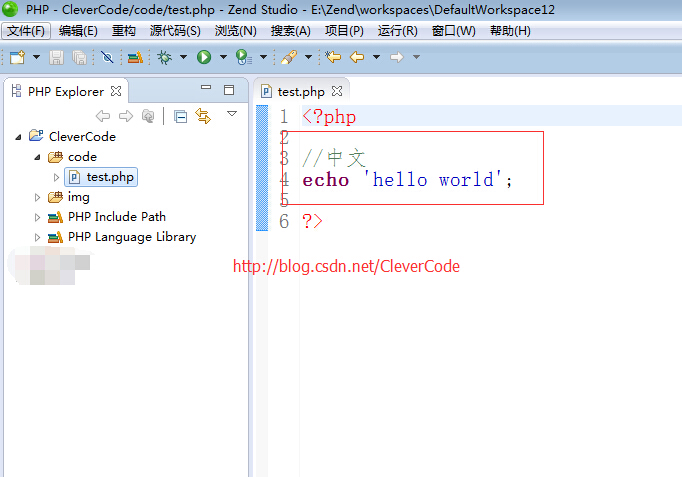682x477 pixels.
Task: Open the 运行(R) menu
Action: [398, 31]
